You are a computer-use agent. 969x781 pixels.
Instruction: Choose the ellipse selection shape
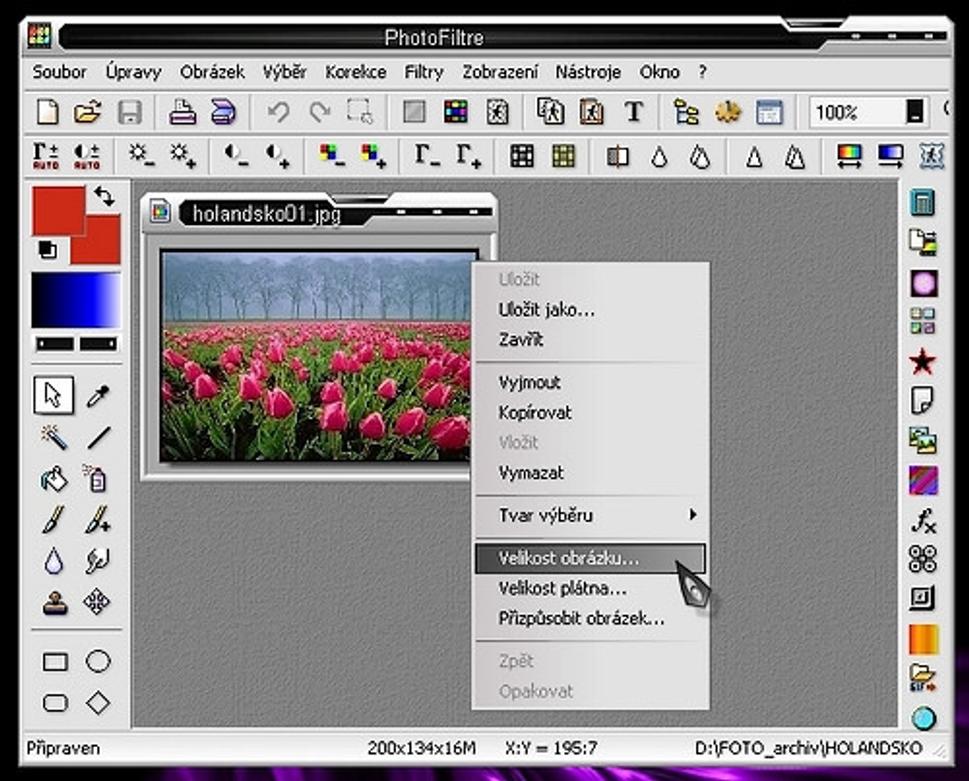click(98, 661)
